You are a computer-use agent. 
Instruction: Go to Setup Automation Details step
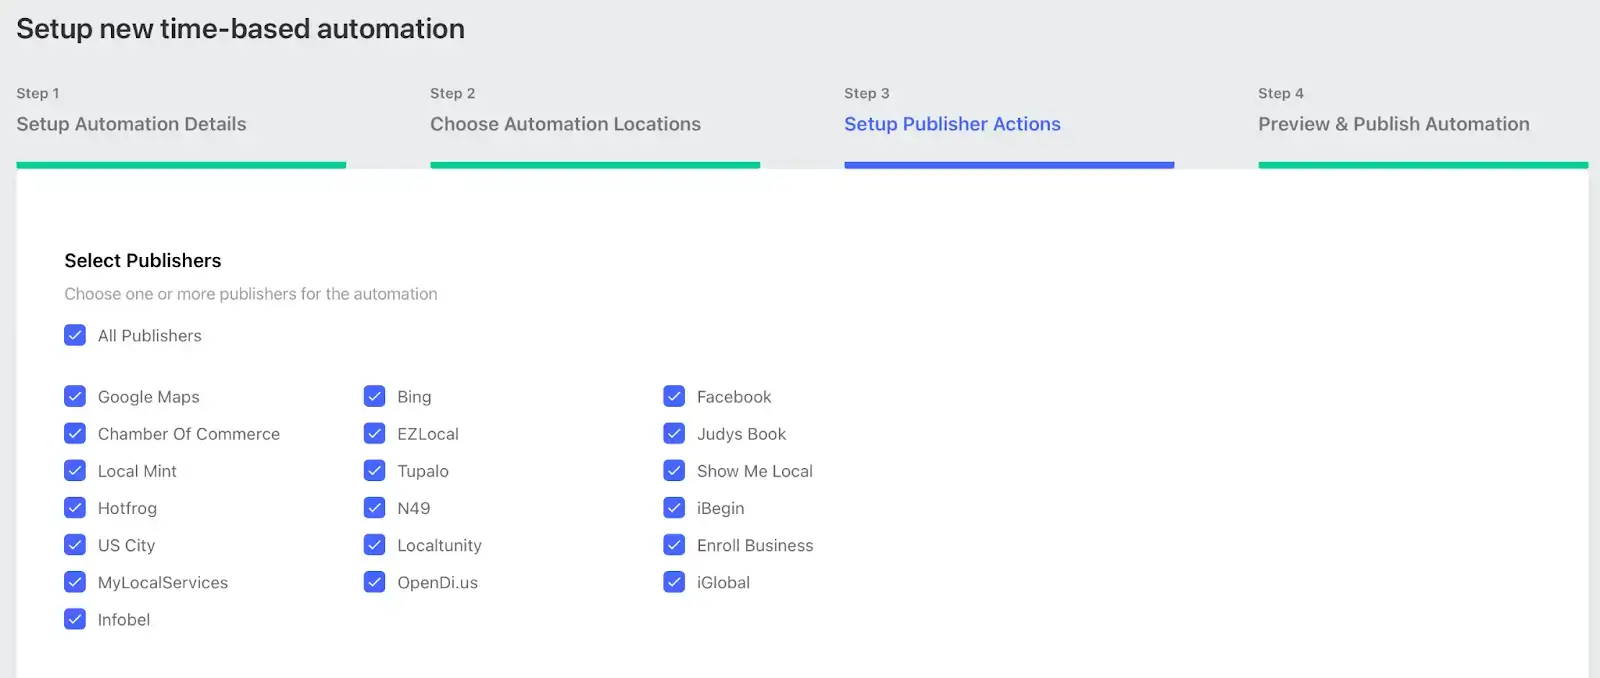coord(131,124)
